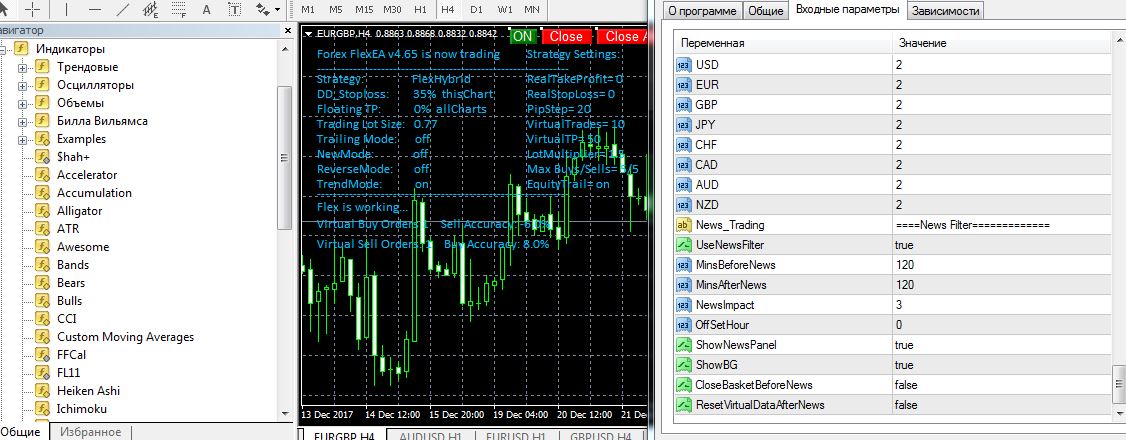1126x440 pixels.
Task: Open the О программе tab
Action: coord(702,11)
